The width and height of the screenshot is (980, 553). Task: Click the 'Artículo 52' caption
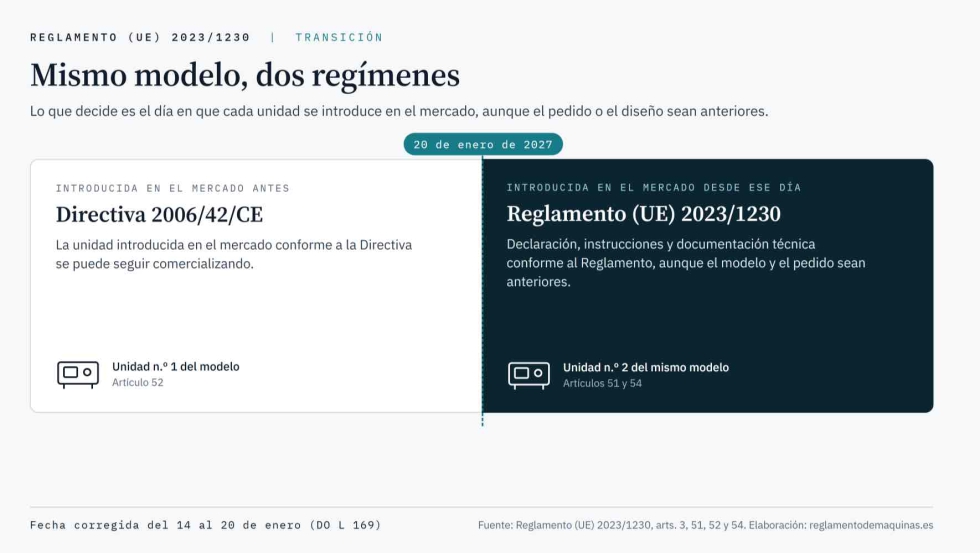click(138, 382)
